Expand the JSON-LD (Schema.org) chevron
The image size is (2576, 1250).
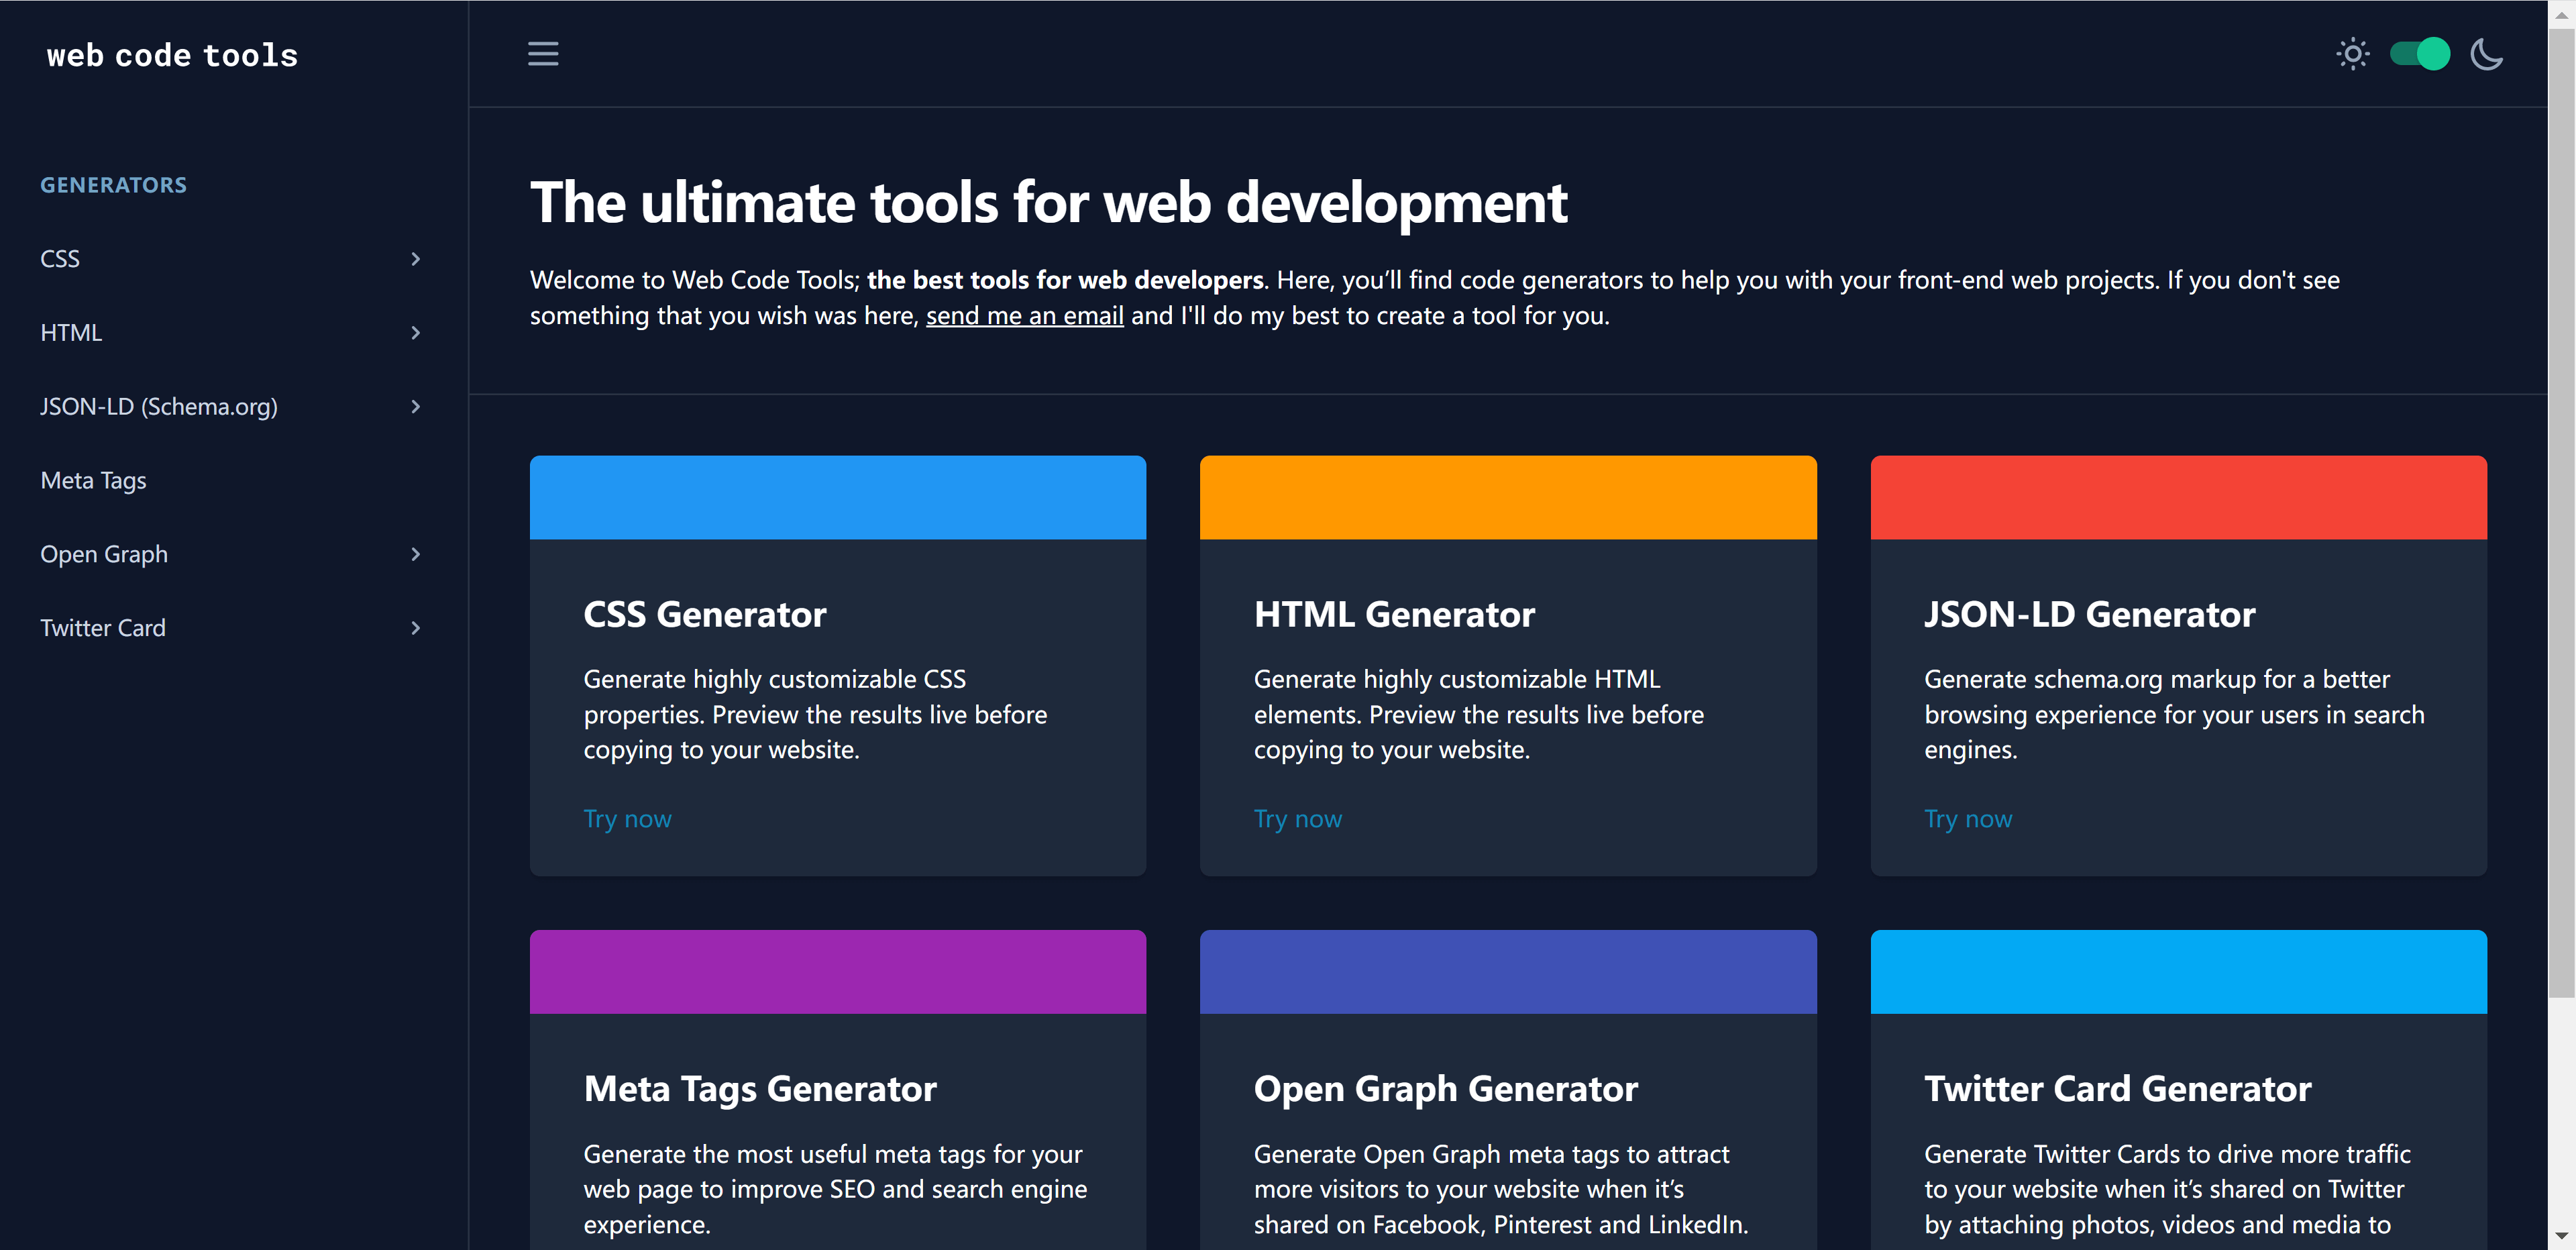[x=416, y=407]
